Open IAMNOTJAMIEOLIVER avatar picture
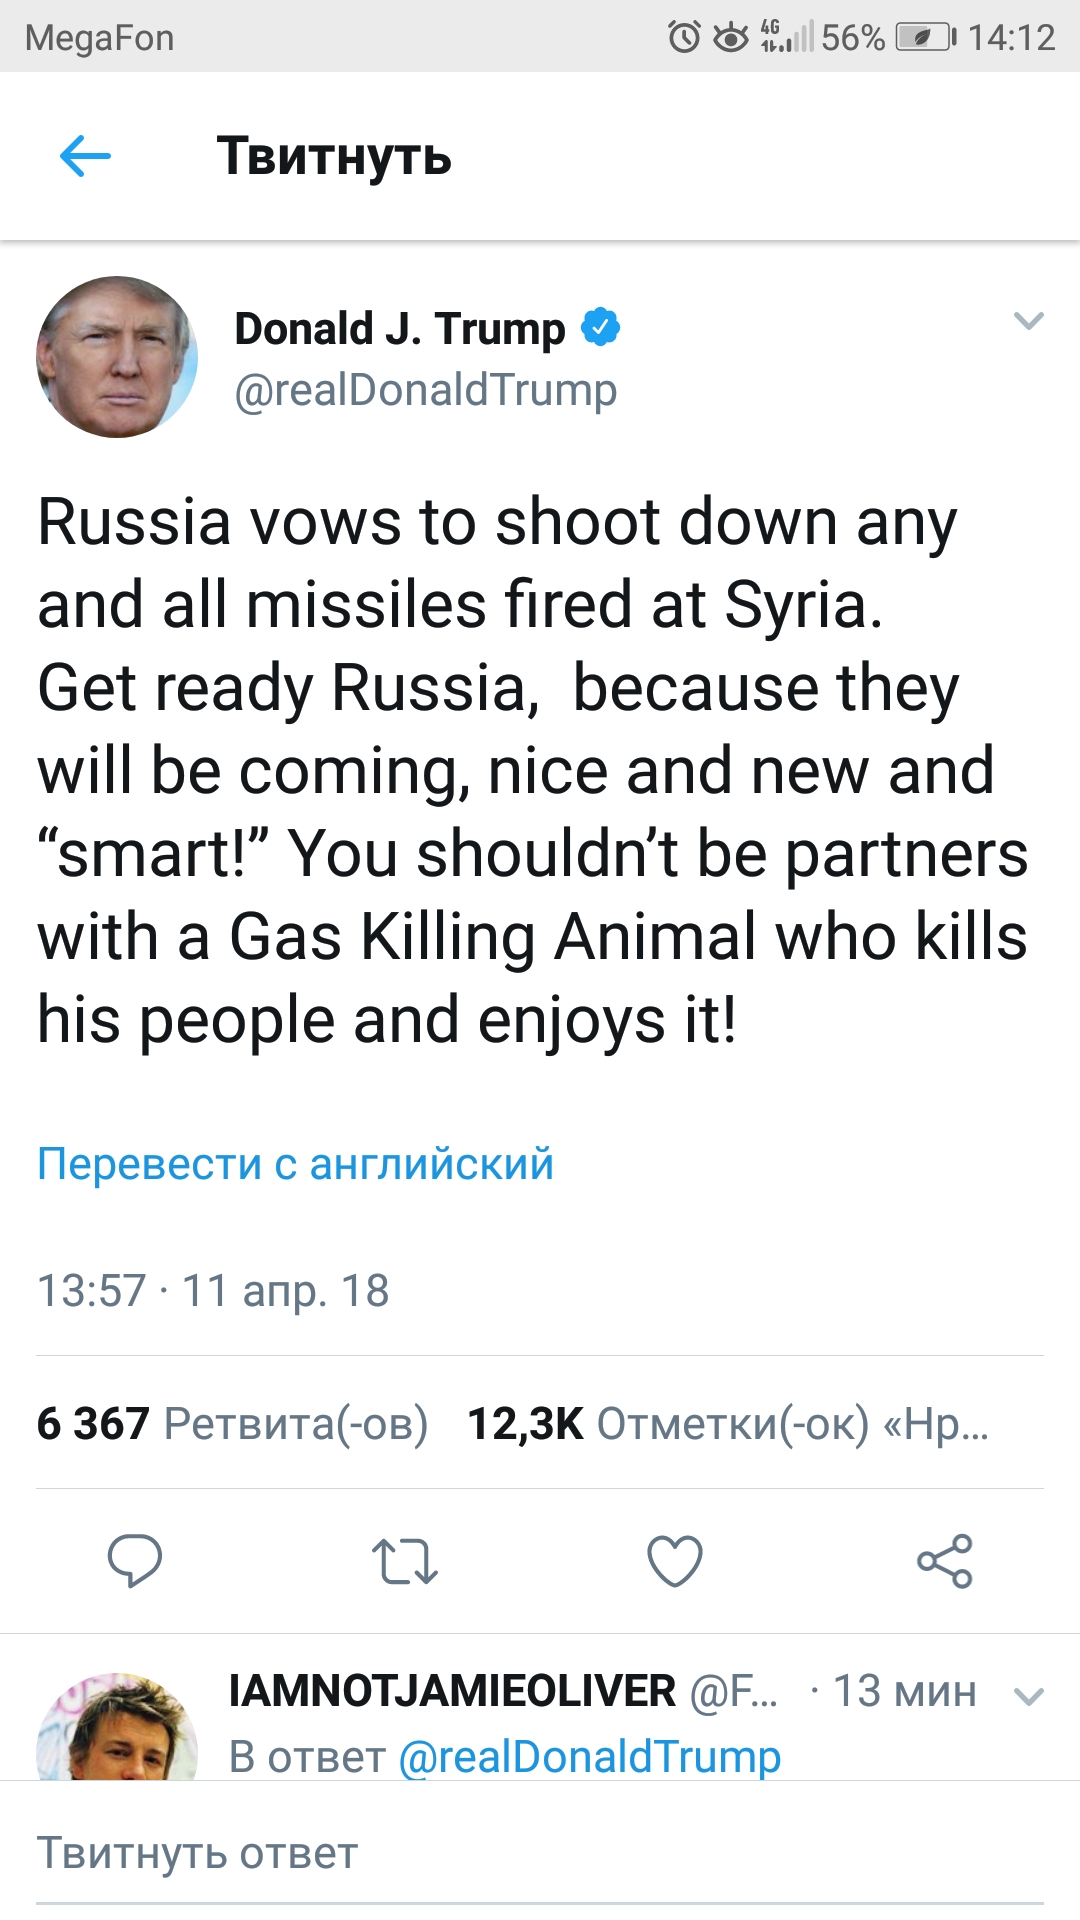 (117, 1729)
